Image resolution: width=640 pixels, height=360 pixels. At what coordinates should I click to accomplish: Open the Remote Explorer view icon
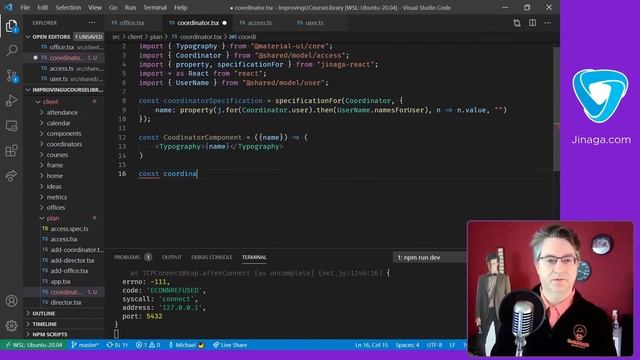pos(11,126)
